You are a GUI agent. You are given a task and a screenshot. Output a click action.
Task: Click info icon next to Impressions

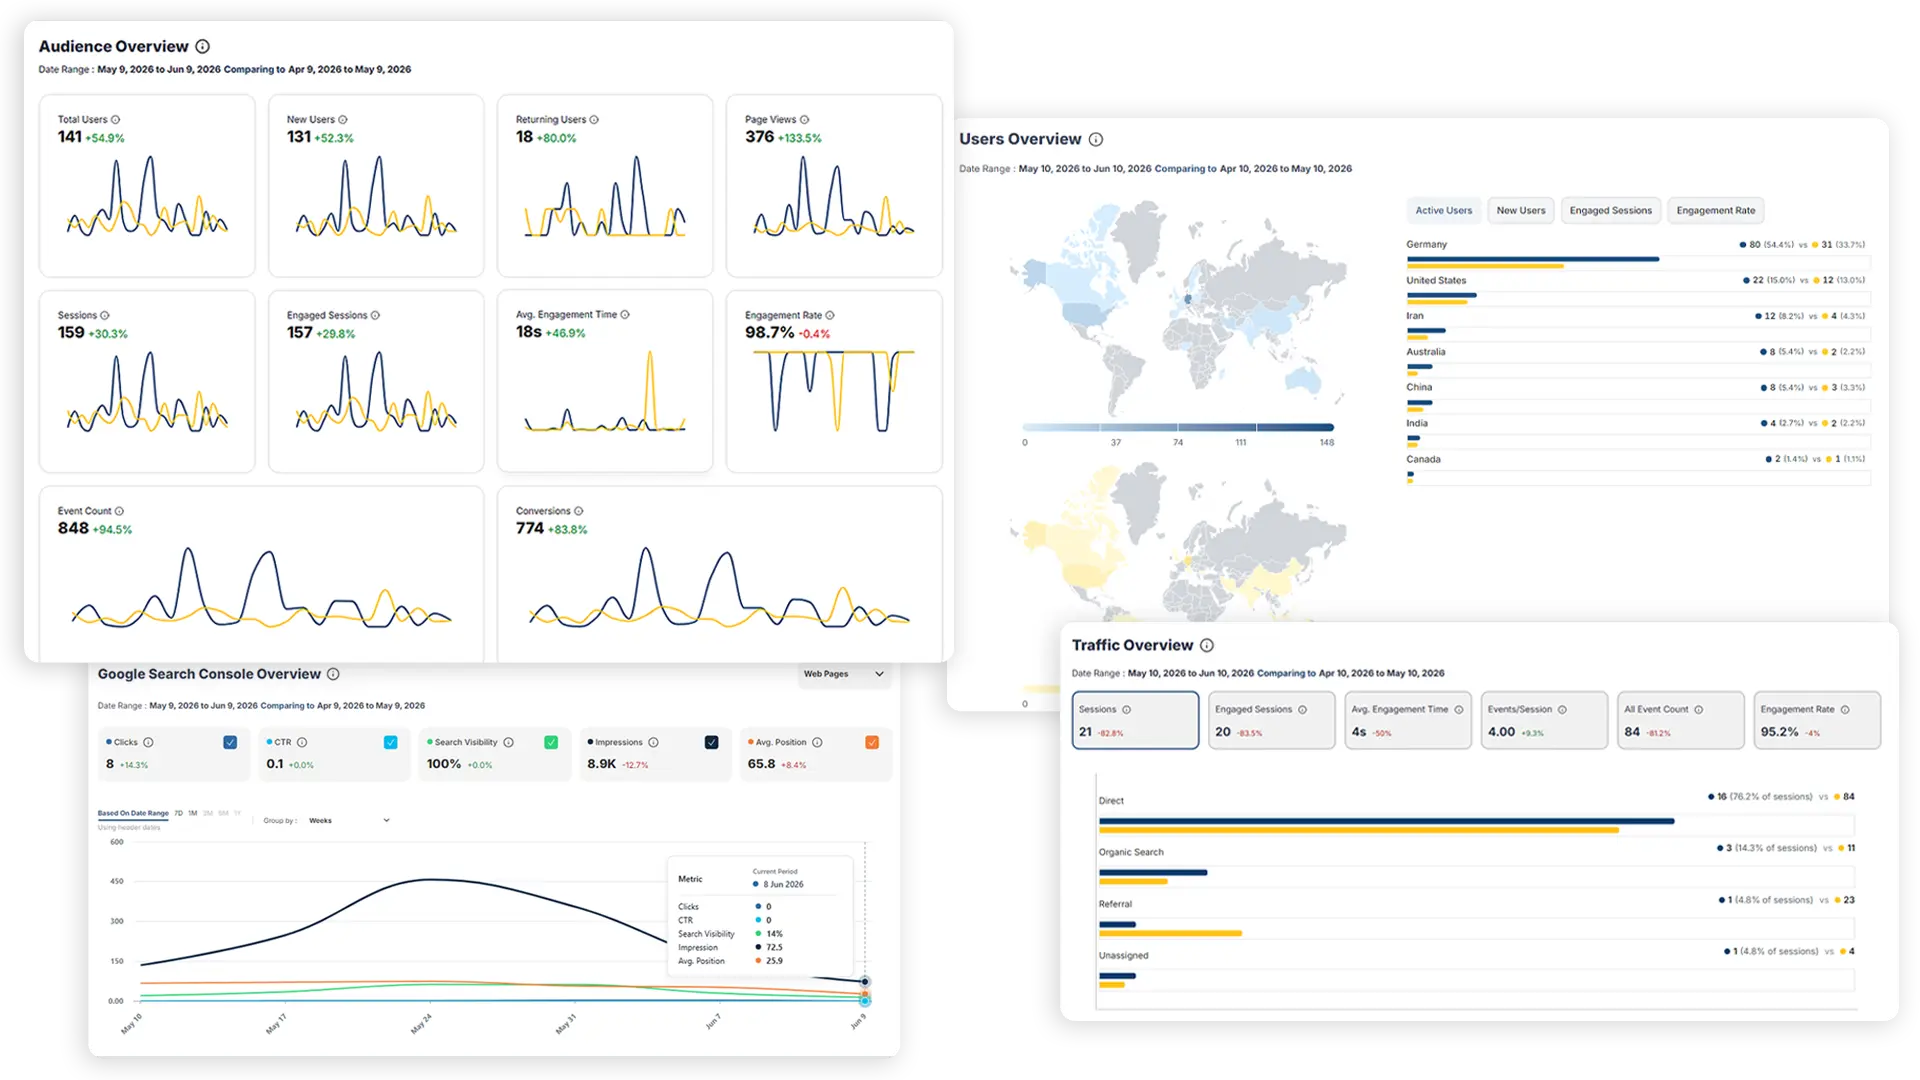tap(654, 742)
